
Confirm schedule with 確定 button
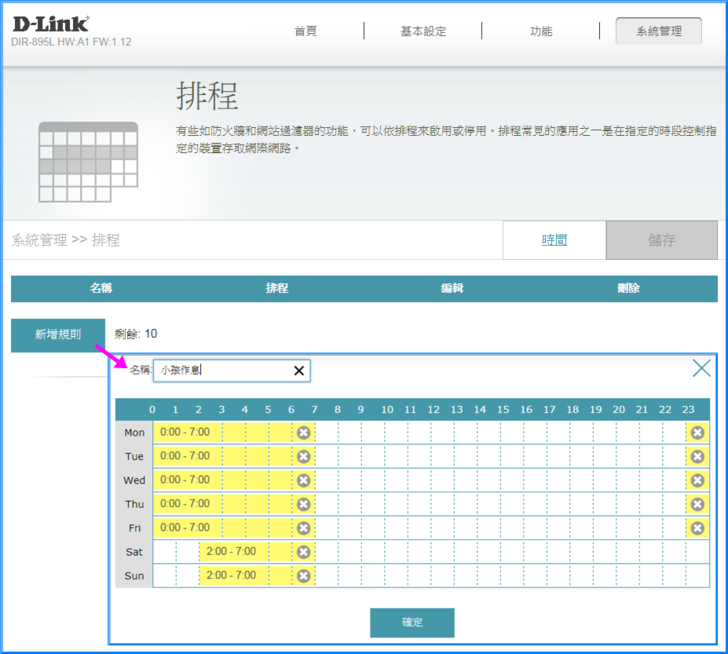412,622
